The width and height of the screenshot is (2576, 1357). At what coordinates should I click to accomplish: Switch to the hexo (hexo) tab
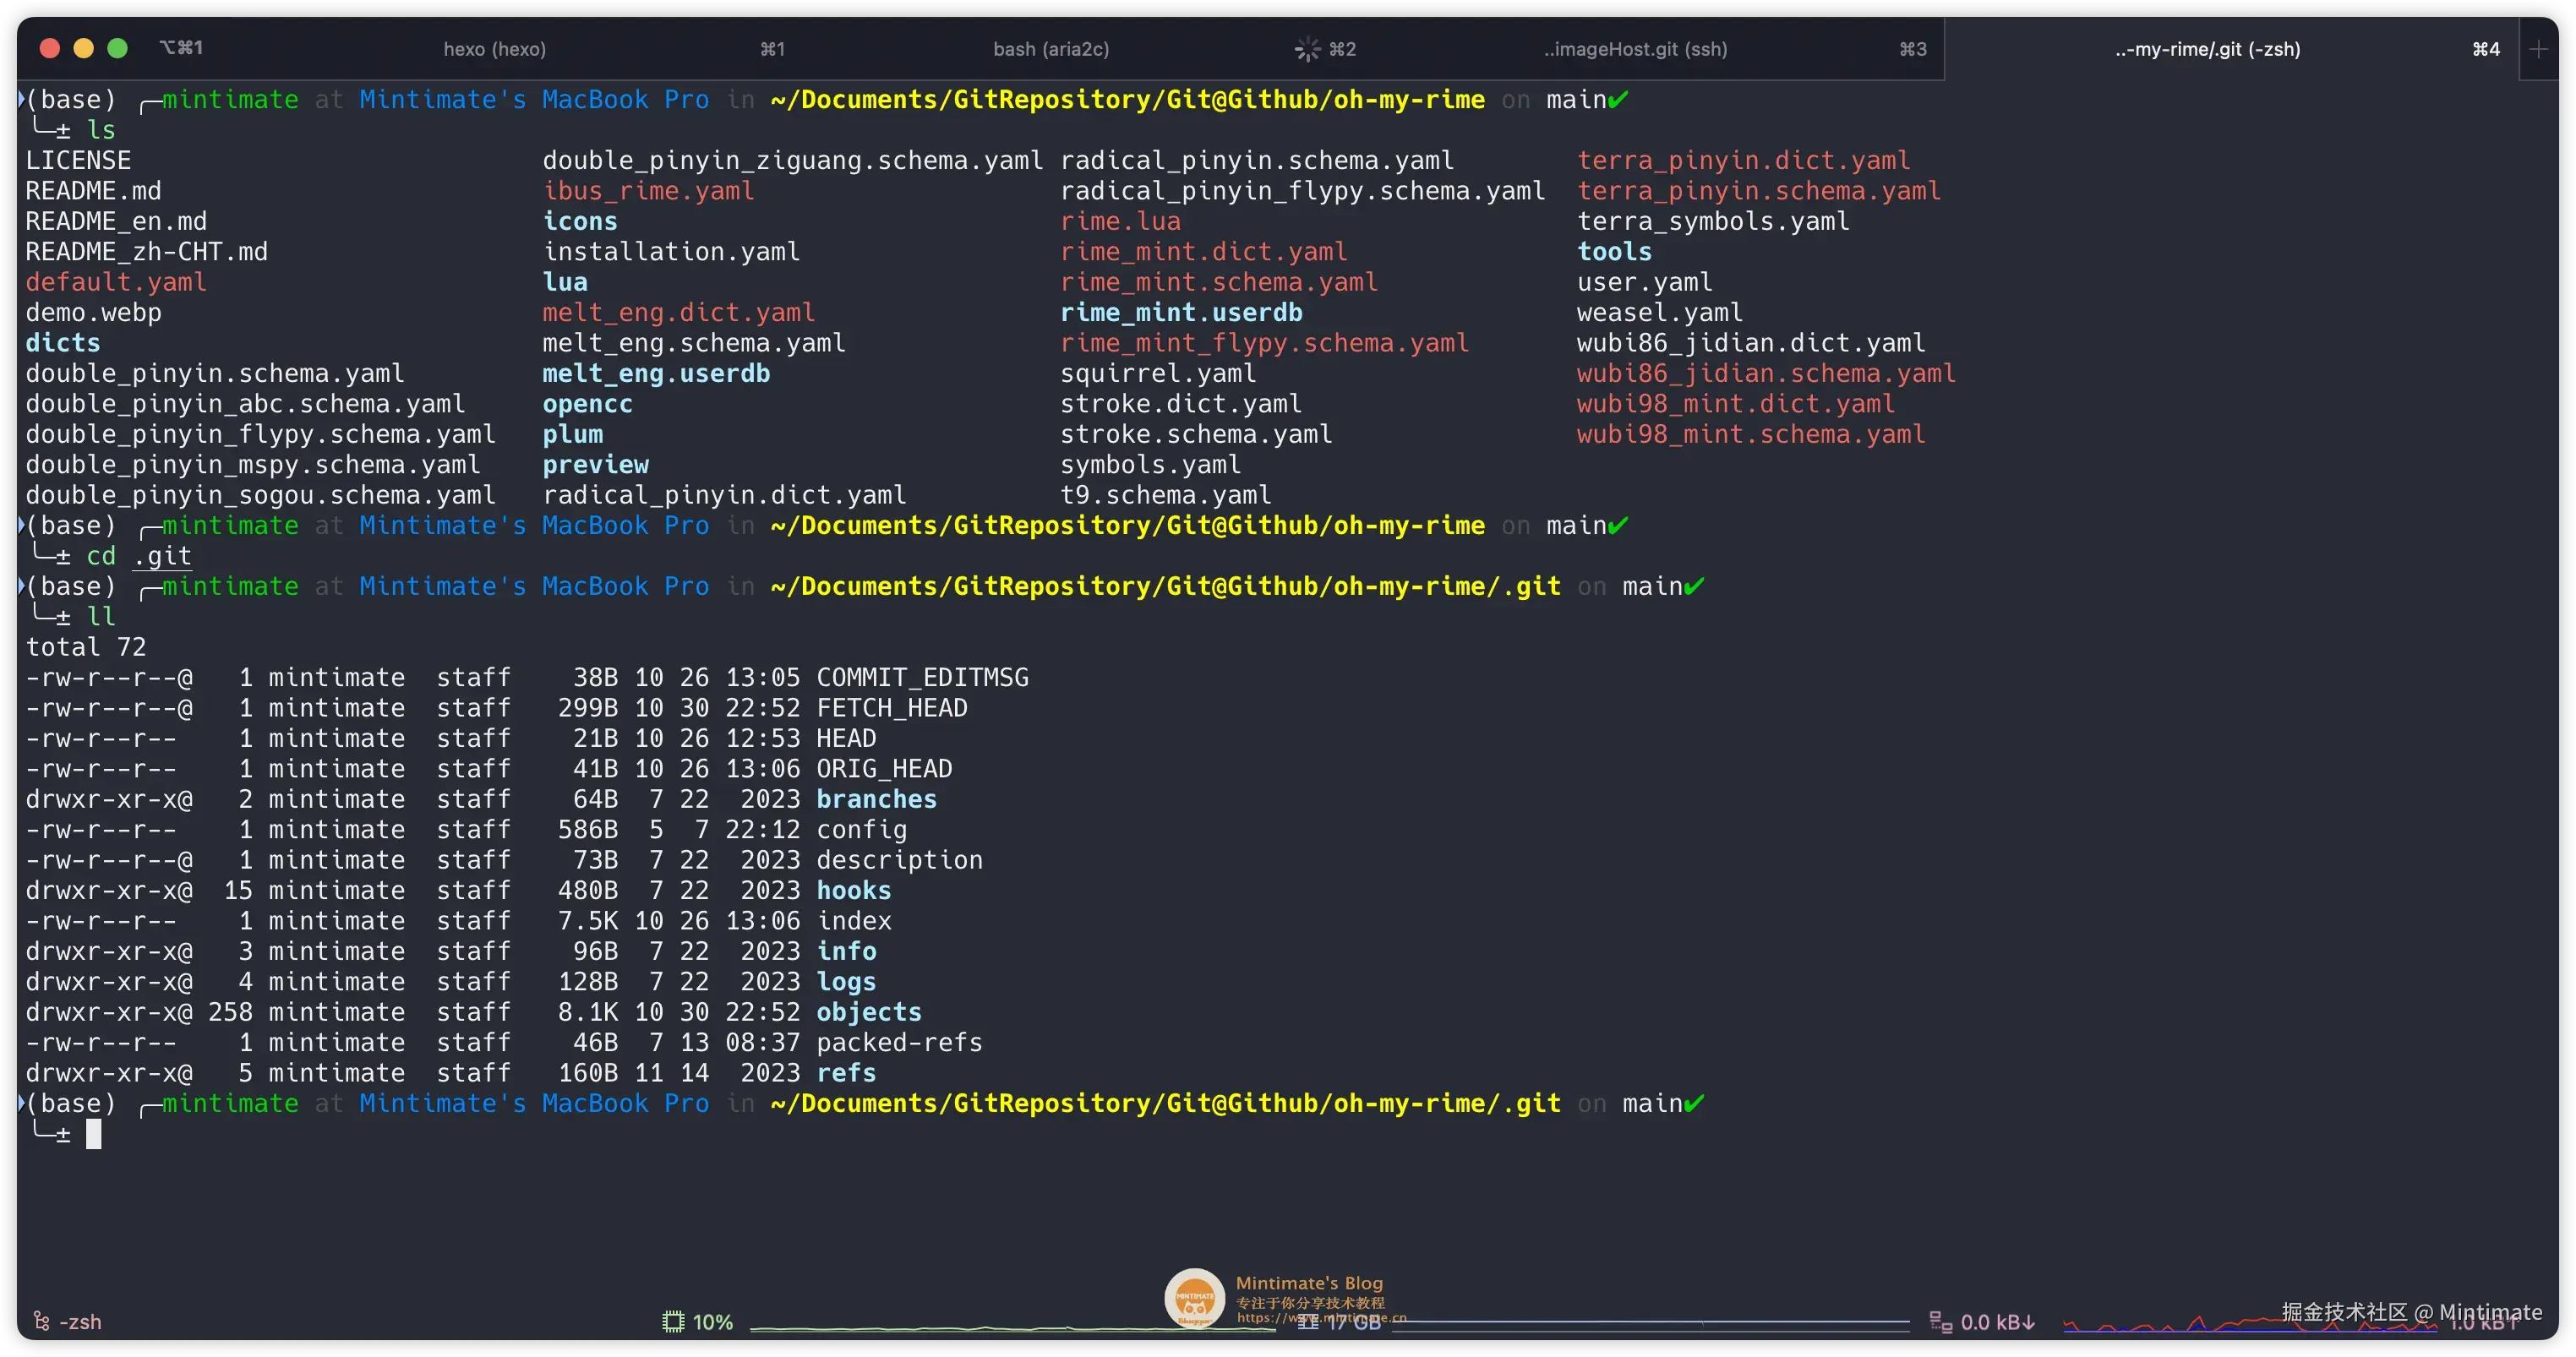(494, 49)
